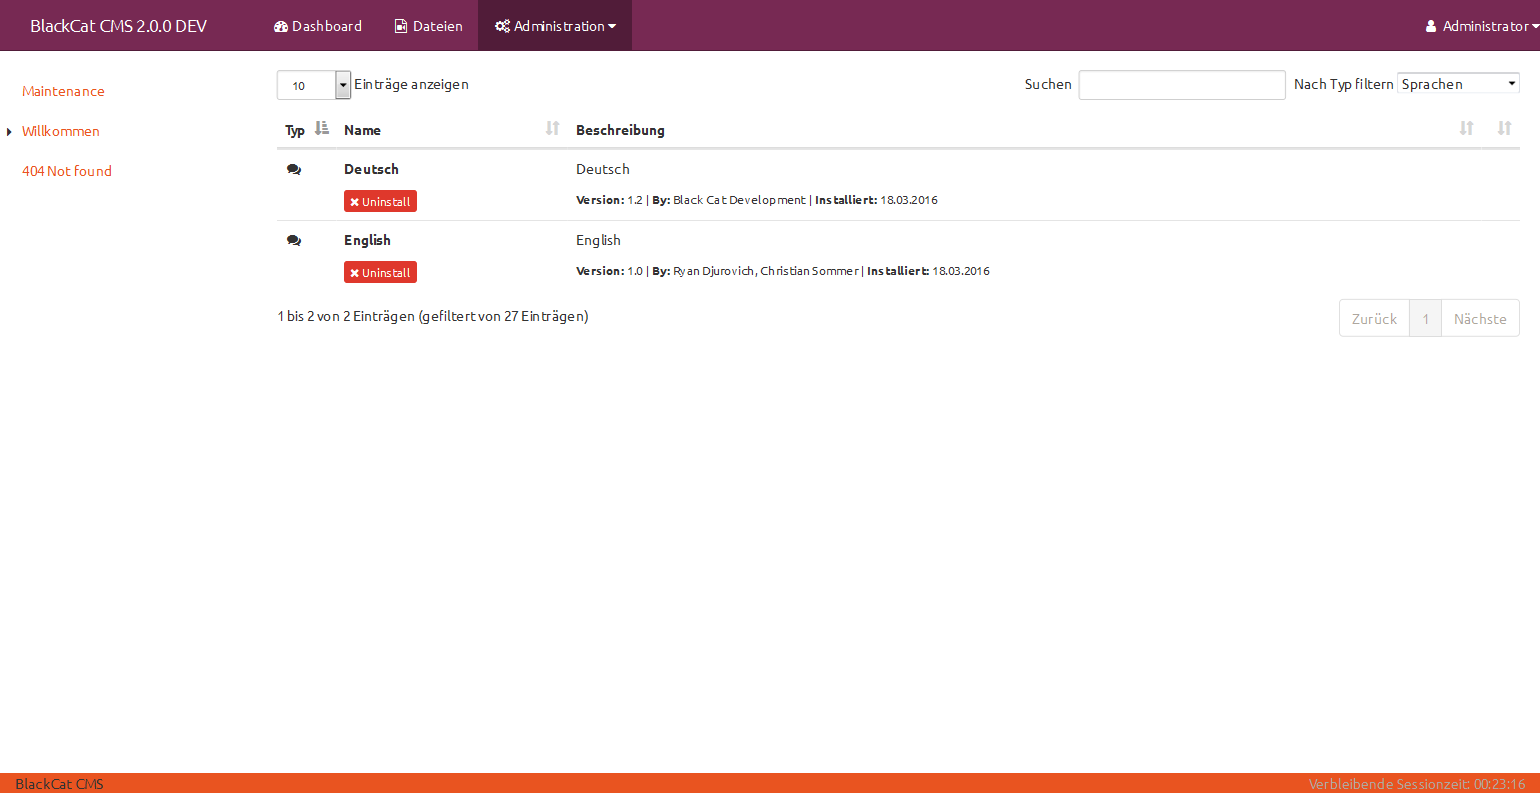The image size is (1540, 793).
Task: Click the Verbleibende Sessionzeit timer
Action: 1417,784
